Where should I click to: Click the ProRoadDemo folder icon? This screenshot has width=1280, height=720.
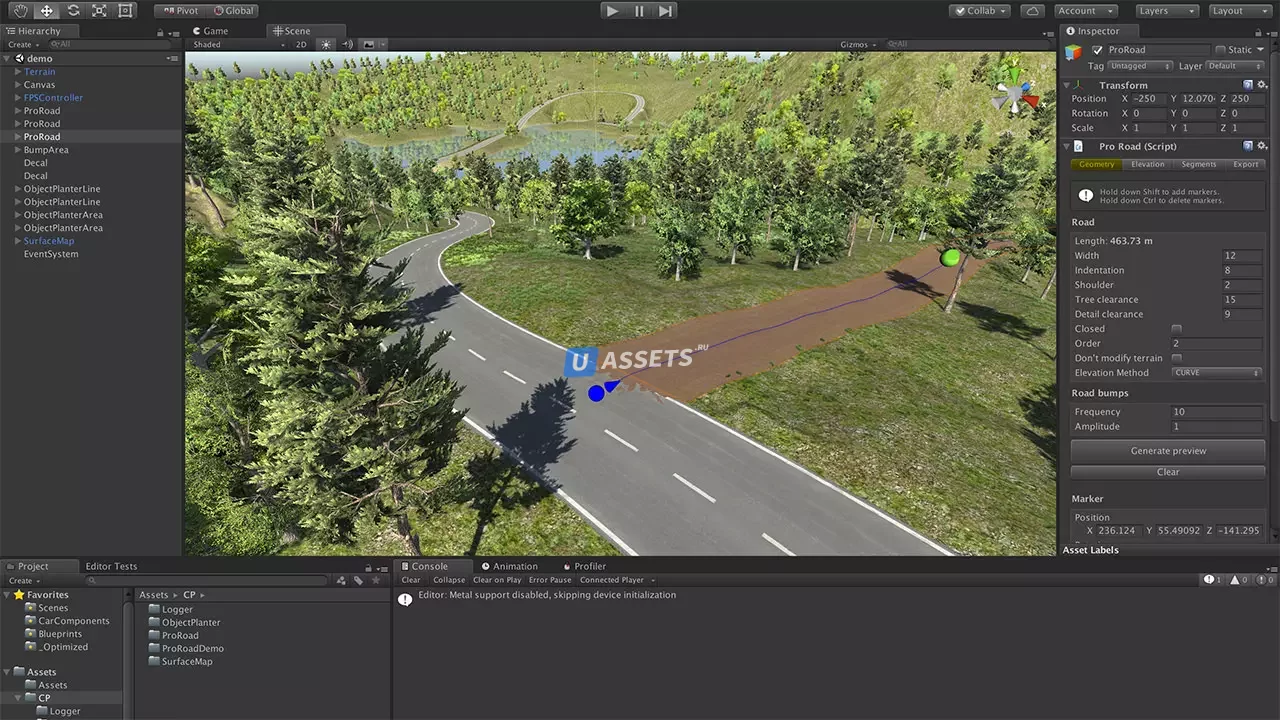[154, 648]
